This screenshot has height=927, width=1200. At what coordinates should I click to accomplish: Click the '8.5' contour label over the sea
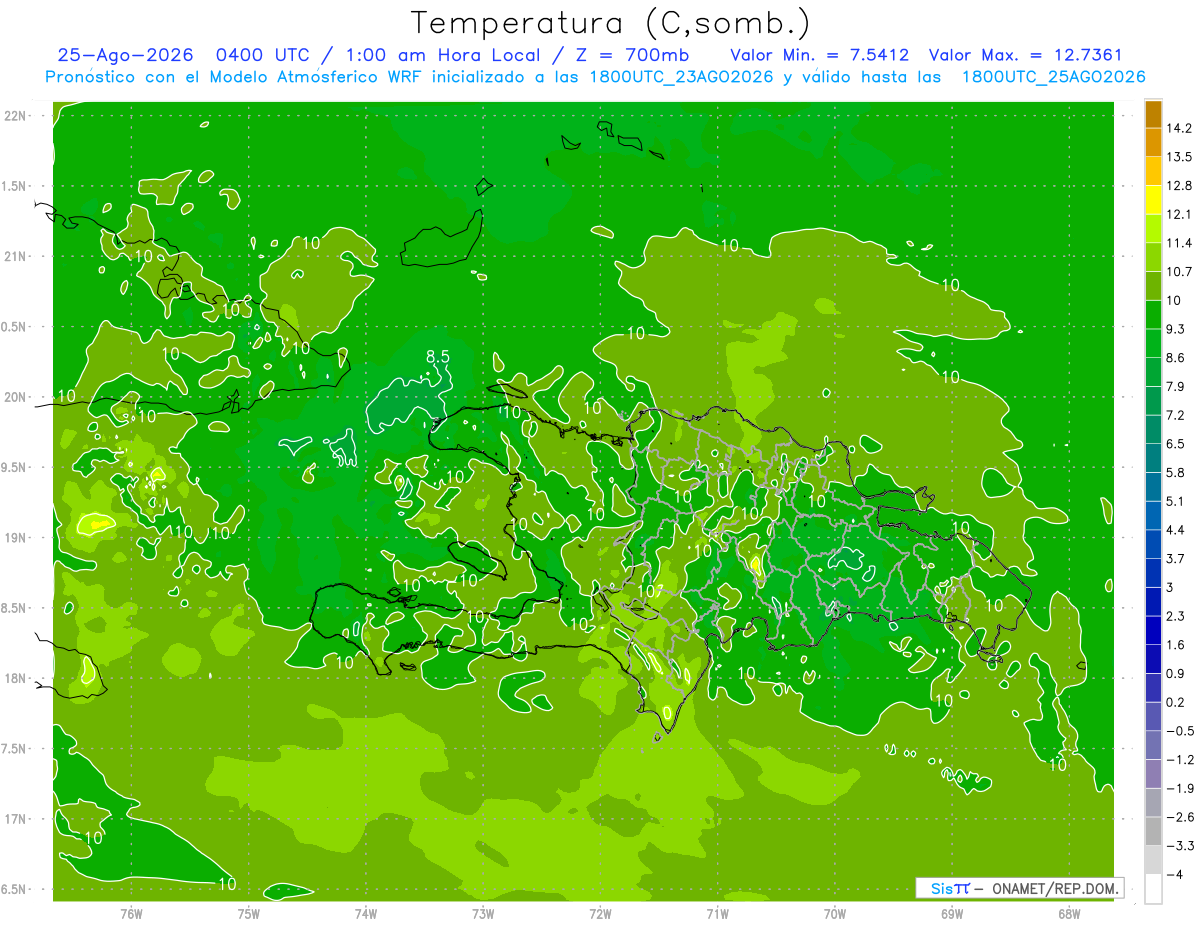tap(437, 356)
